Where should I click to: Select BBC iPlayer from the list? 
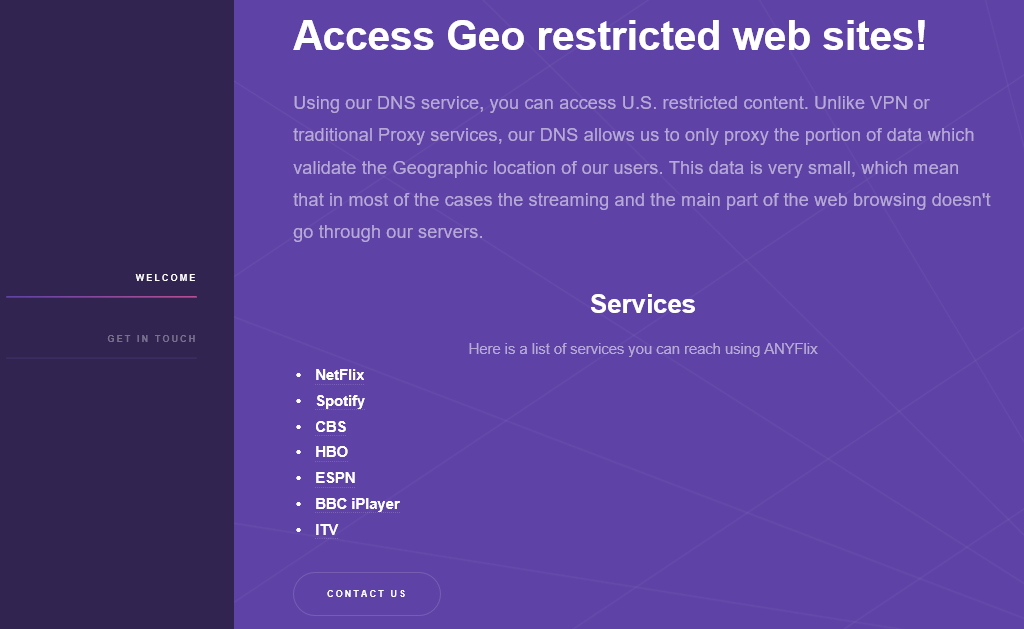click(x=357, y=504)
